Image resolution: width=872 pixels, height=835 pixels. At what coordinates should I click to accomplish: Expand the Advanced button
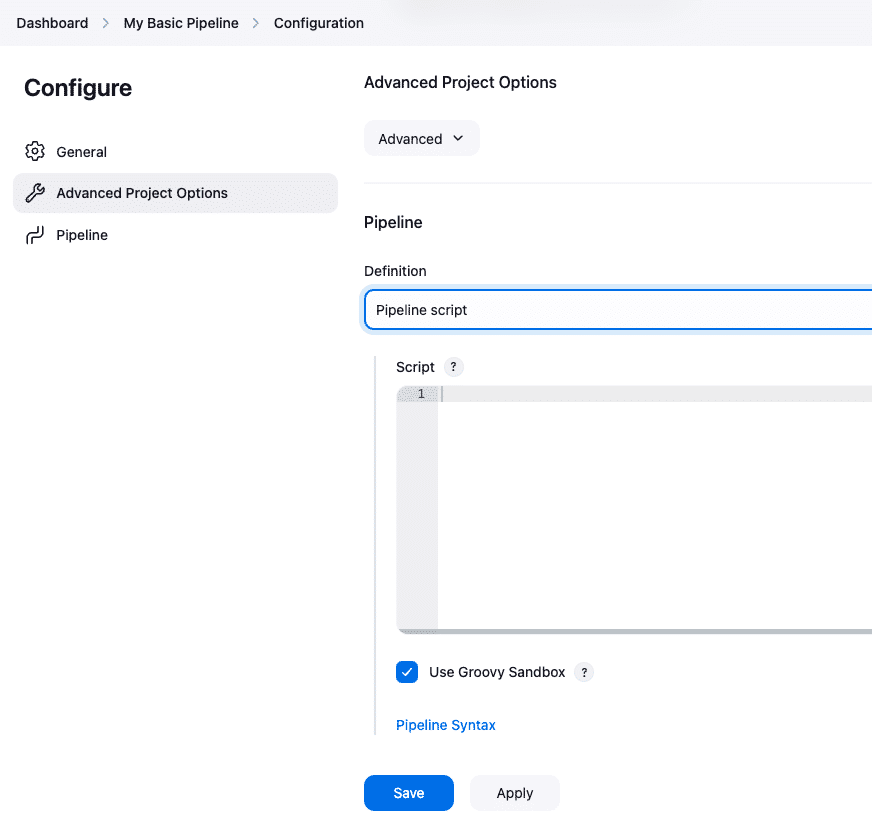pos(422,139)
